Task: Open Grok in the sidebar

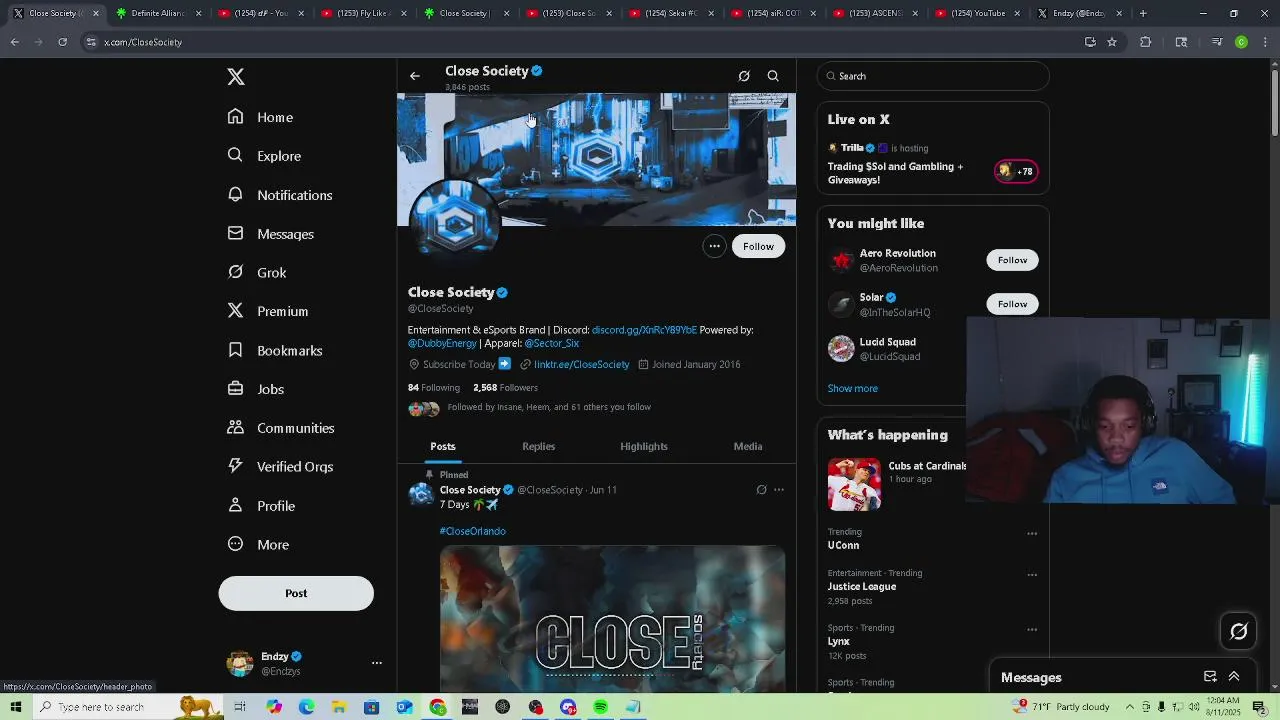Action: click(x=257, y=272)
